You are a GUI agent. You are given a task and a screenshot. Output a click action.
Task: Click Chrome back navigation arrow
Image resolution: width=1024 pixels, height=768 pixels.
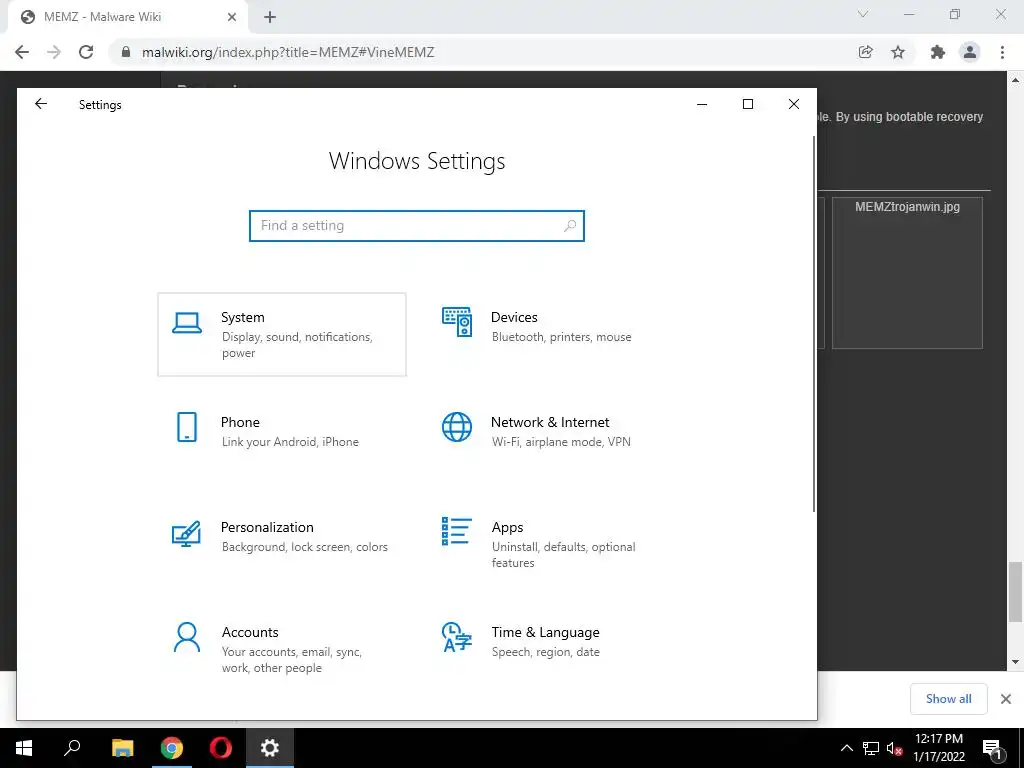point(22,52)
